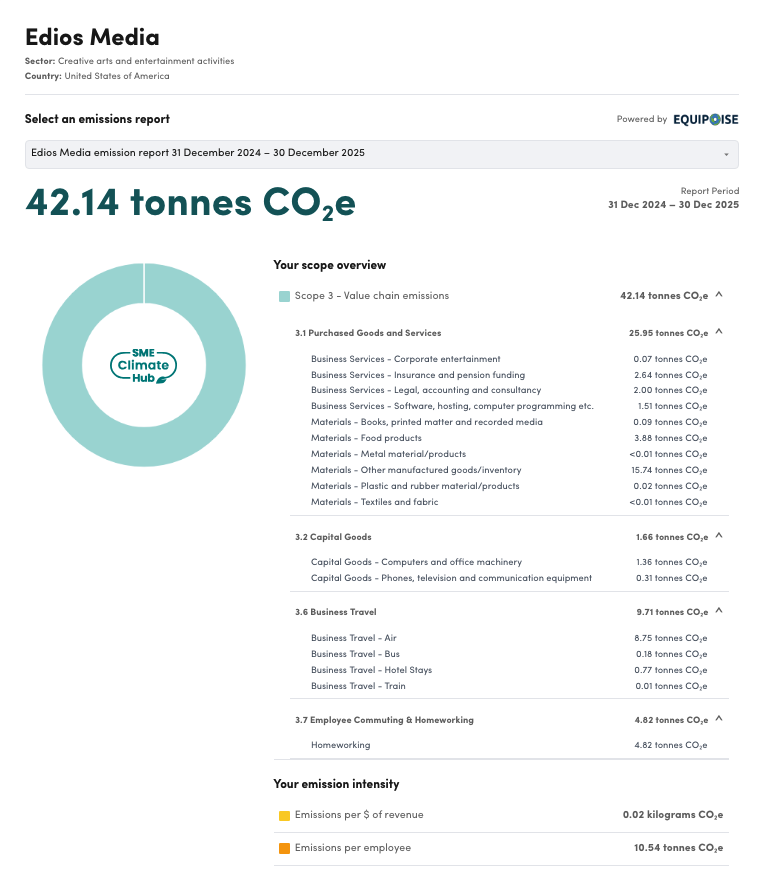
Task: Collapse the Scope 3 Value chain section
Action: 719,295
